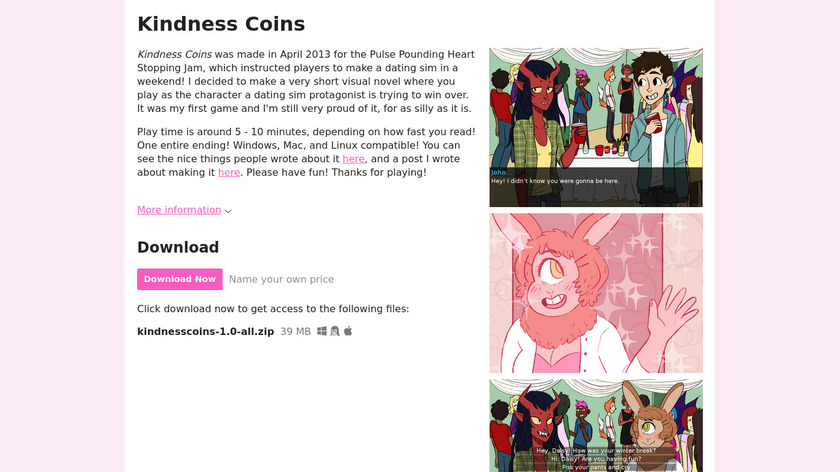This screenshot has width=840, height=472.
Task: Click the italic Kindness Coins text in description
Action: [174, 55]
